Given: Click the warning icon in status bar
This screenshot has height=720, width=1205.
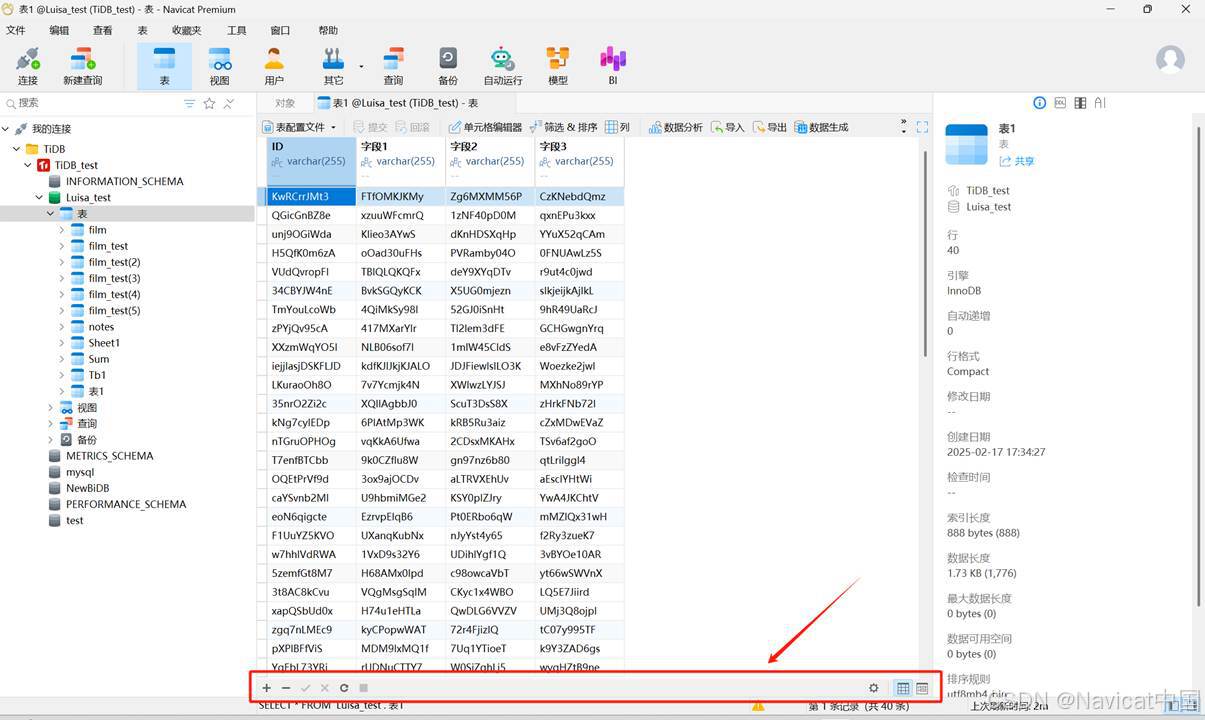Looking at the screenshot, I should (x=758, y=706).
